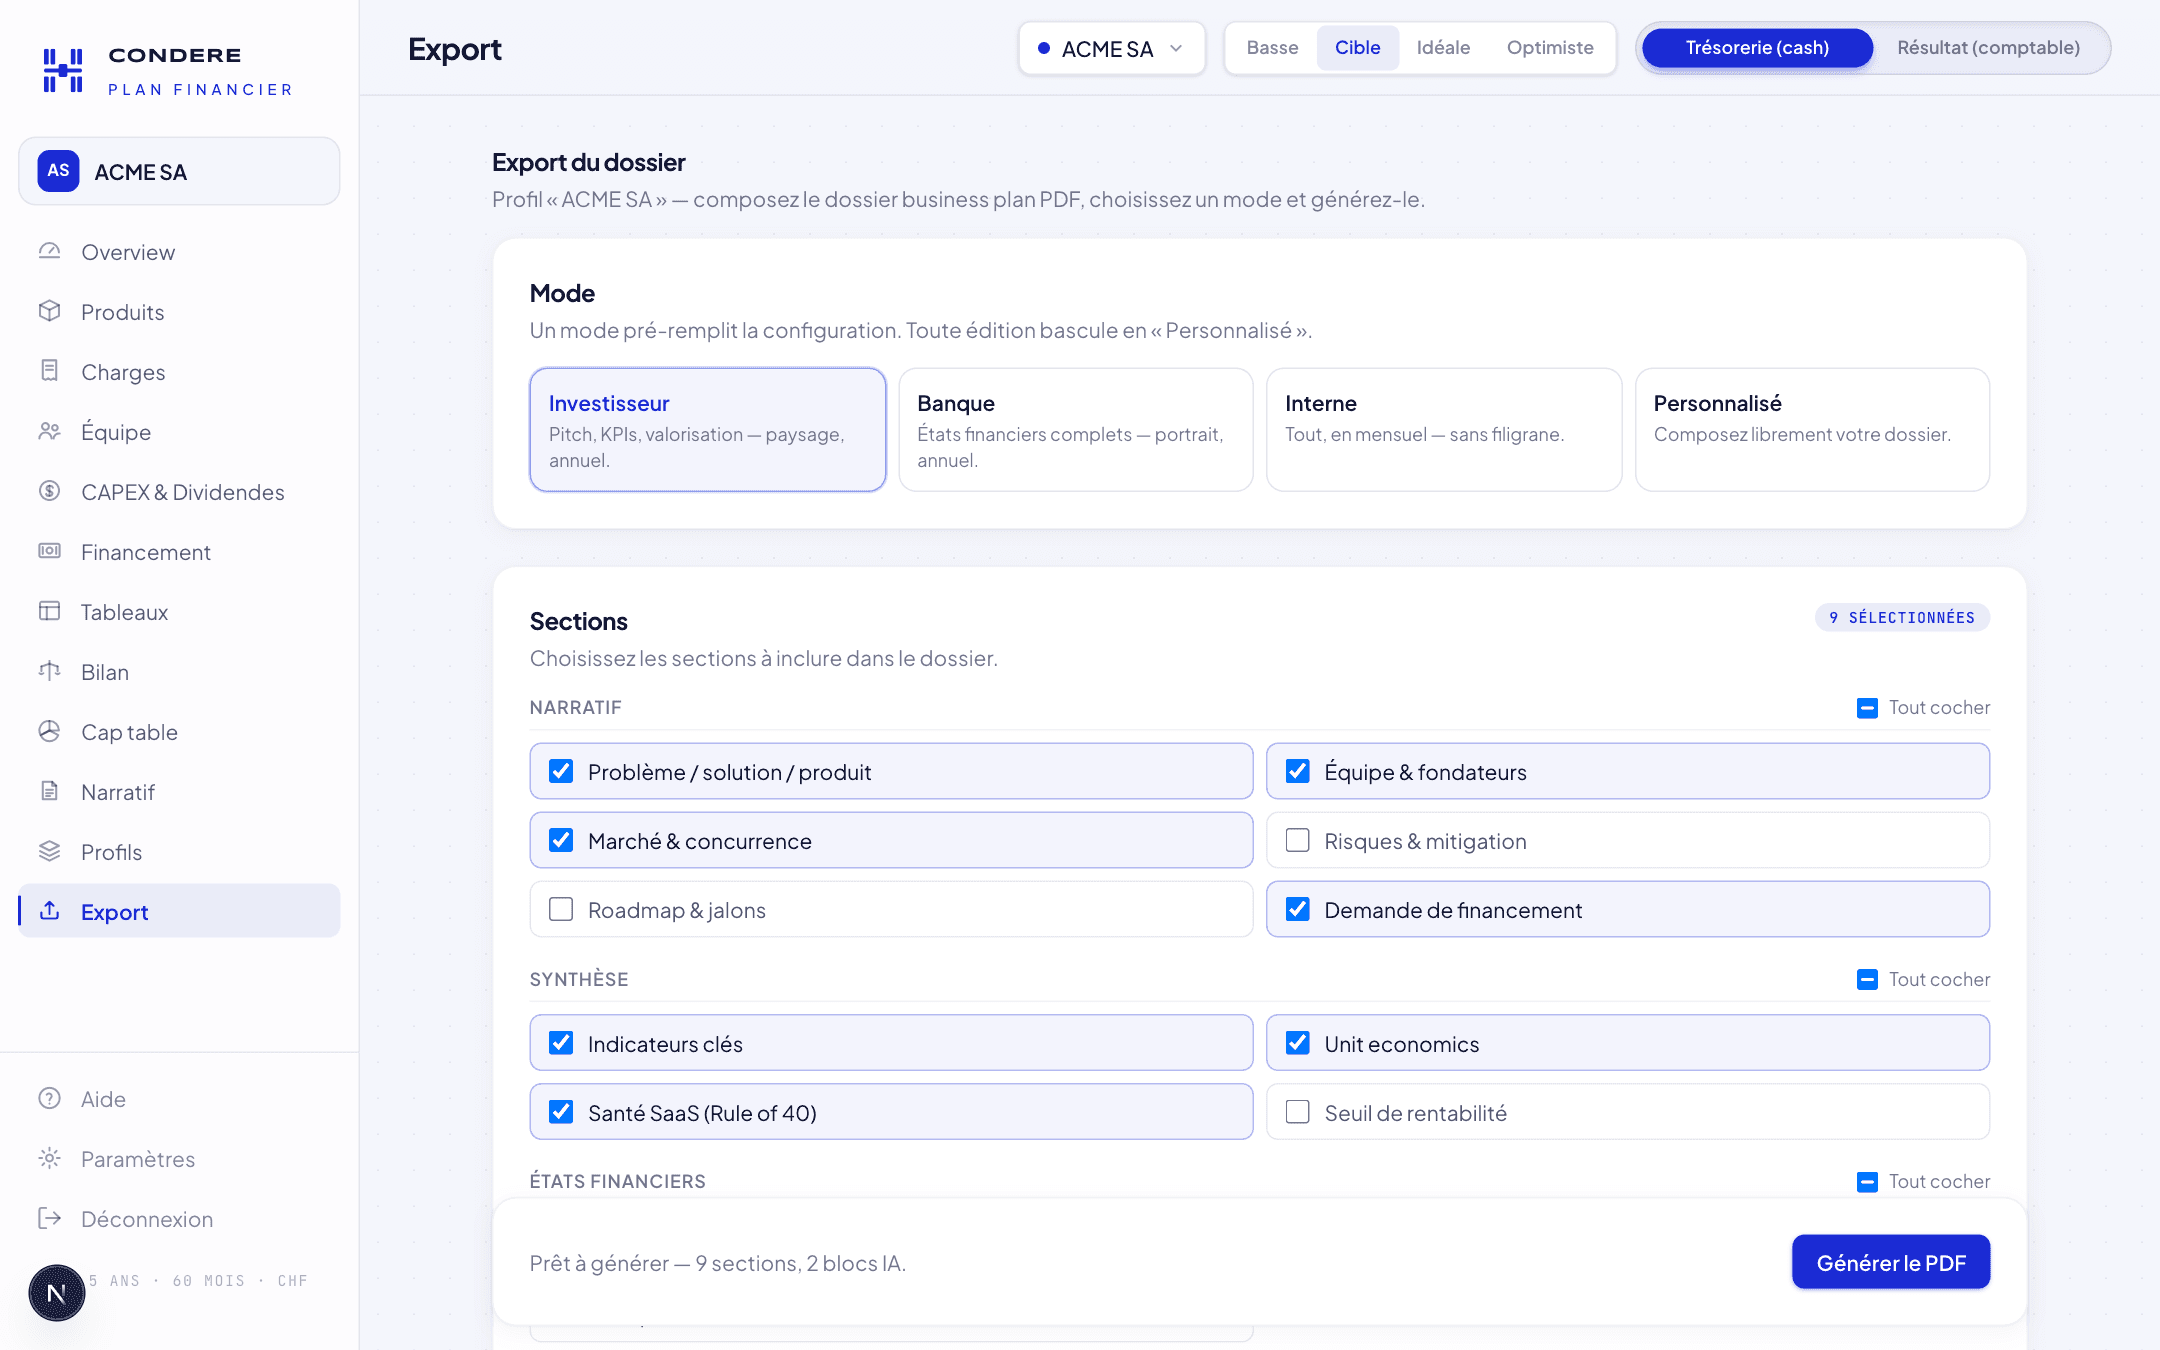Check Roadmap & jalons section
The image size is (2160, 1350).
click(561, 909)
